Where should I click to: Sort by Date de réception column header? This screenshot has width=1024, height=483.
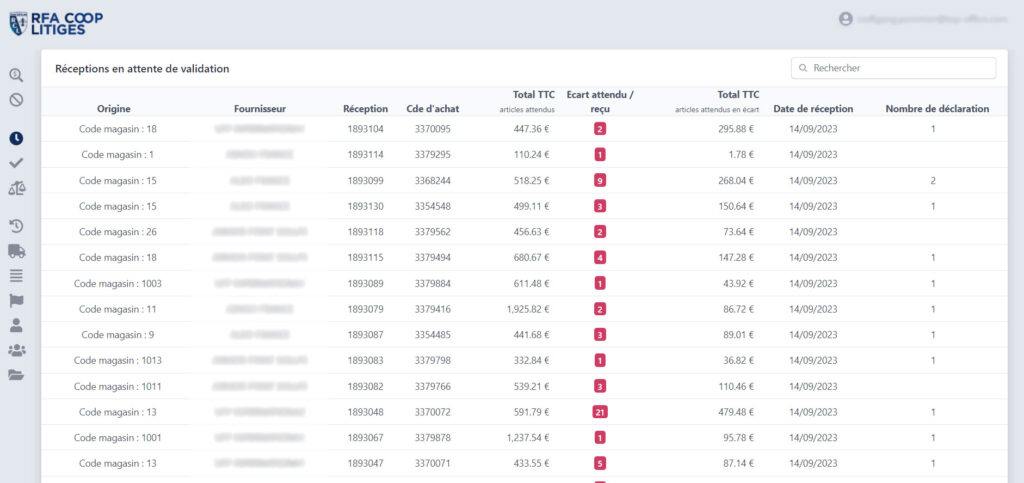(x=813, y=109)
